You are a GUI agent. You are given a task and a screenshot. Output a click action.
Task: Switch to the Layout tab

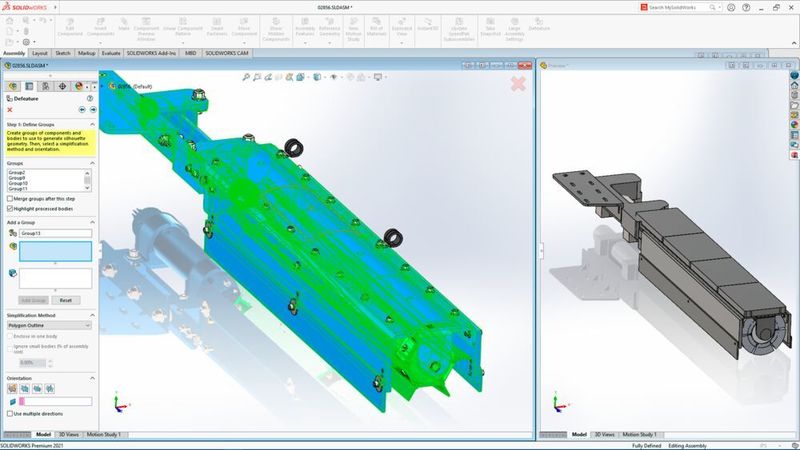pos(39,53)
